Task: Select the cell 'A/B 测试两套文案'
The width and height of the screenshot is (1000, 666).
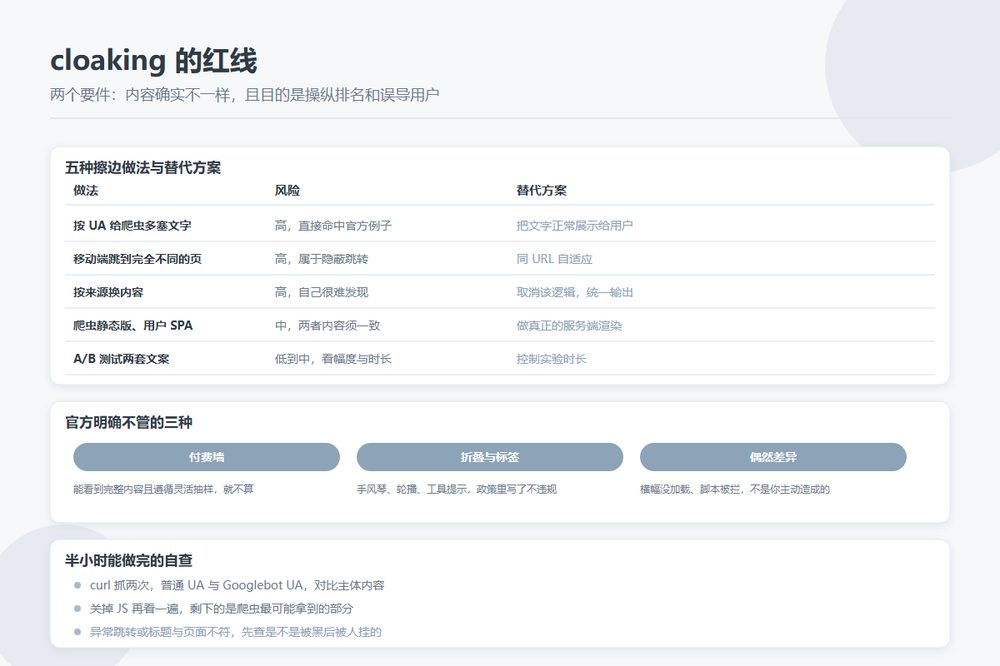Action: pos(121,359)
